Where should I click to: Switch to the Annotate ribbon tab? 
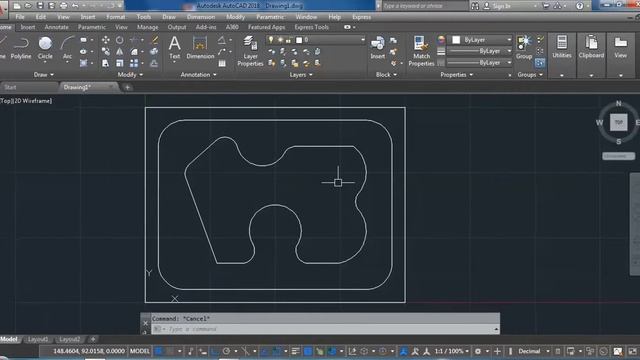[56, 27]
